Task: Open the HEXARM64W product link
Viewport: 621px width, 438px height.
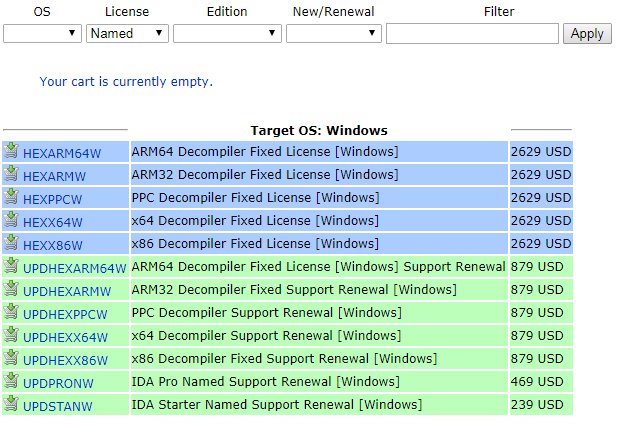Action: 62,153
